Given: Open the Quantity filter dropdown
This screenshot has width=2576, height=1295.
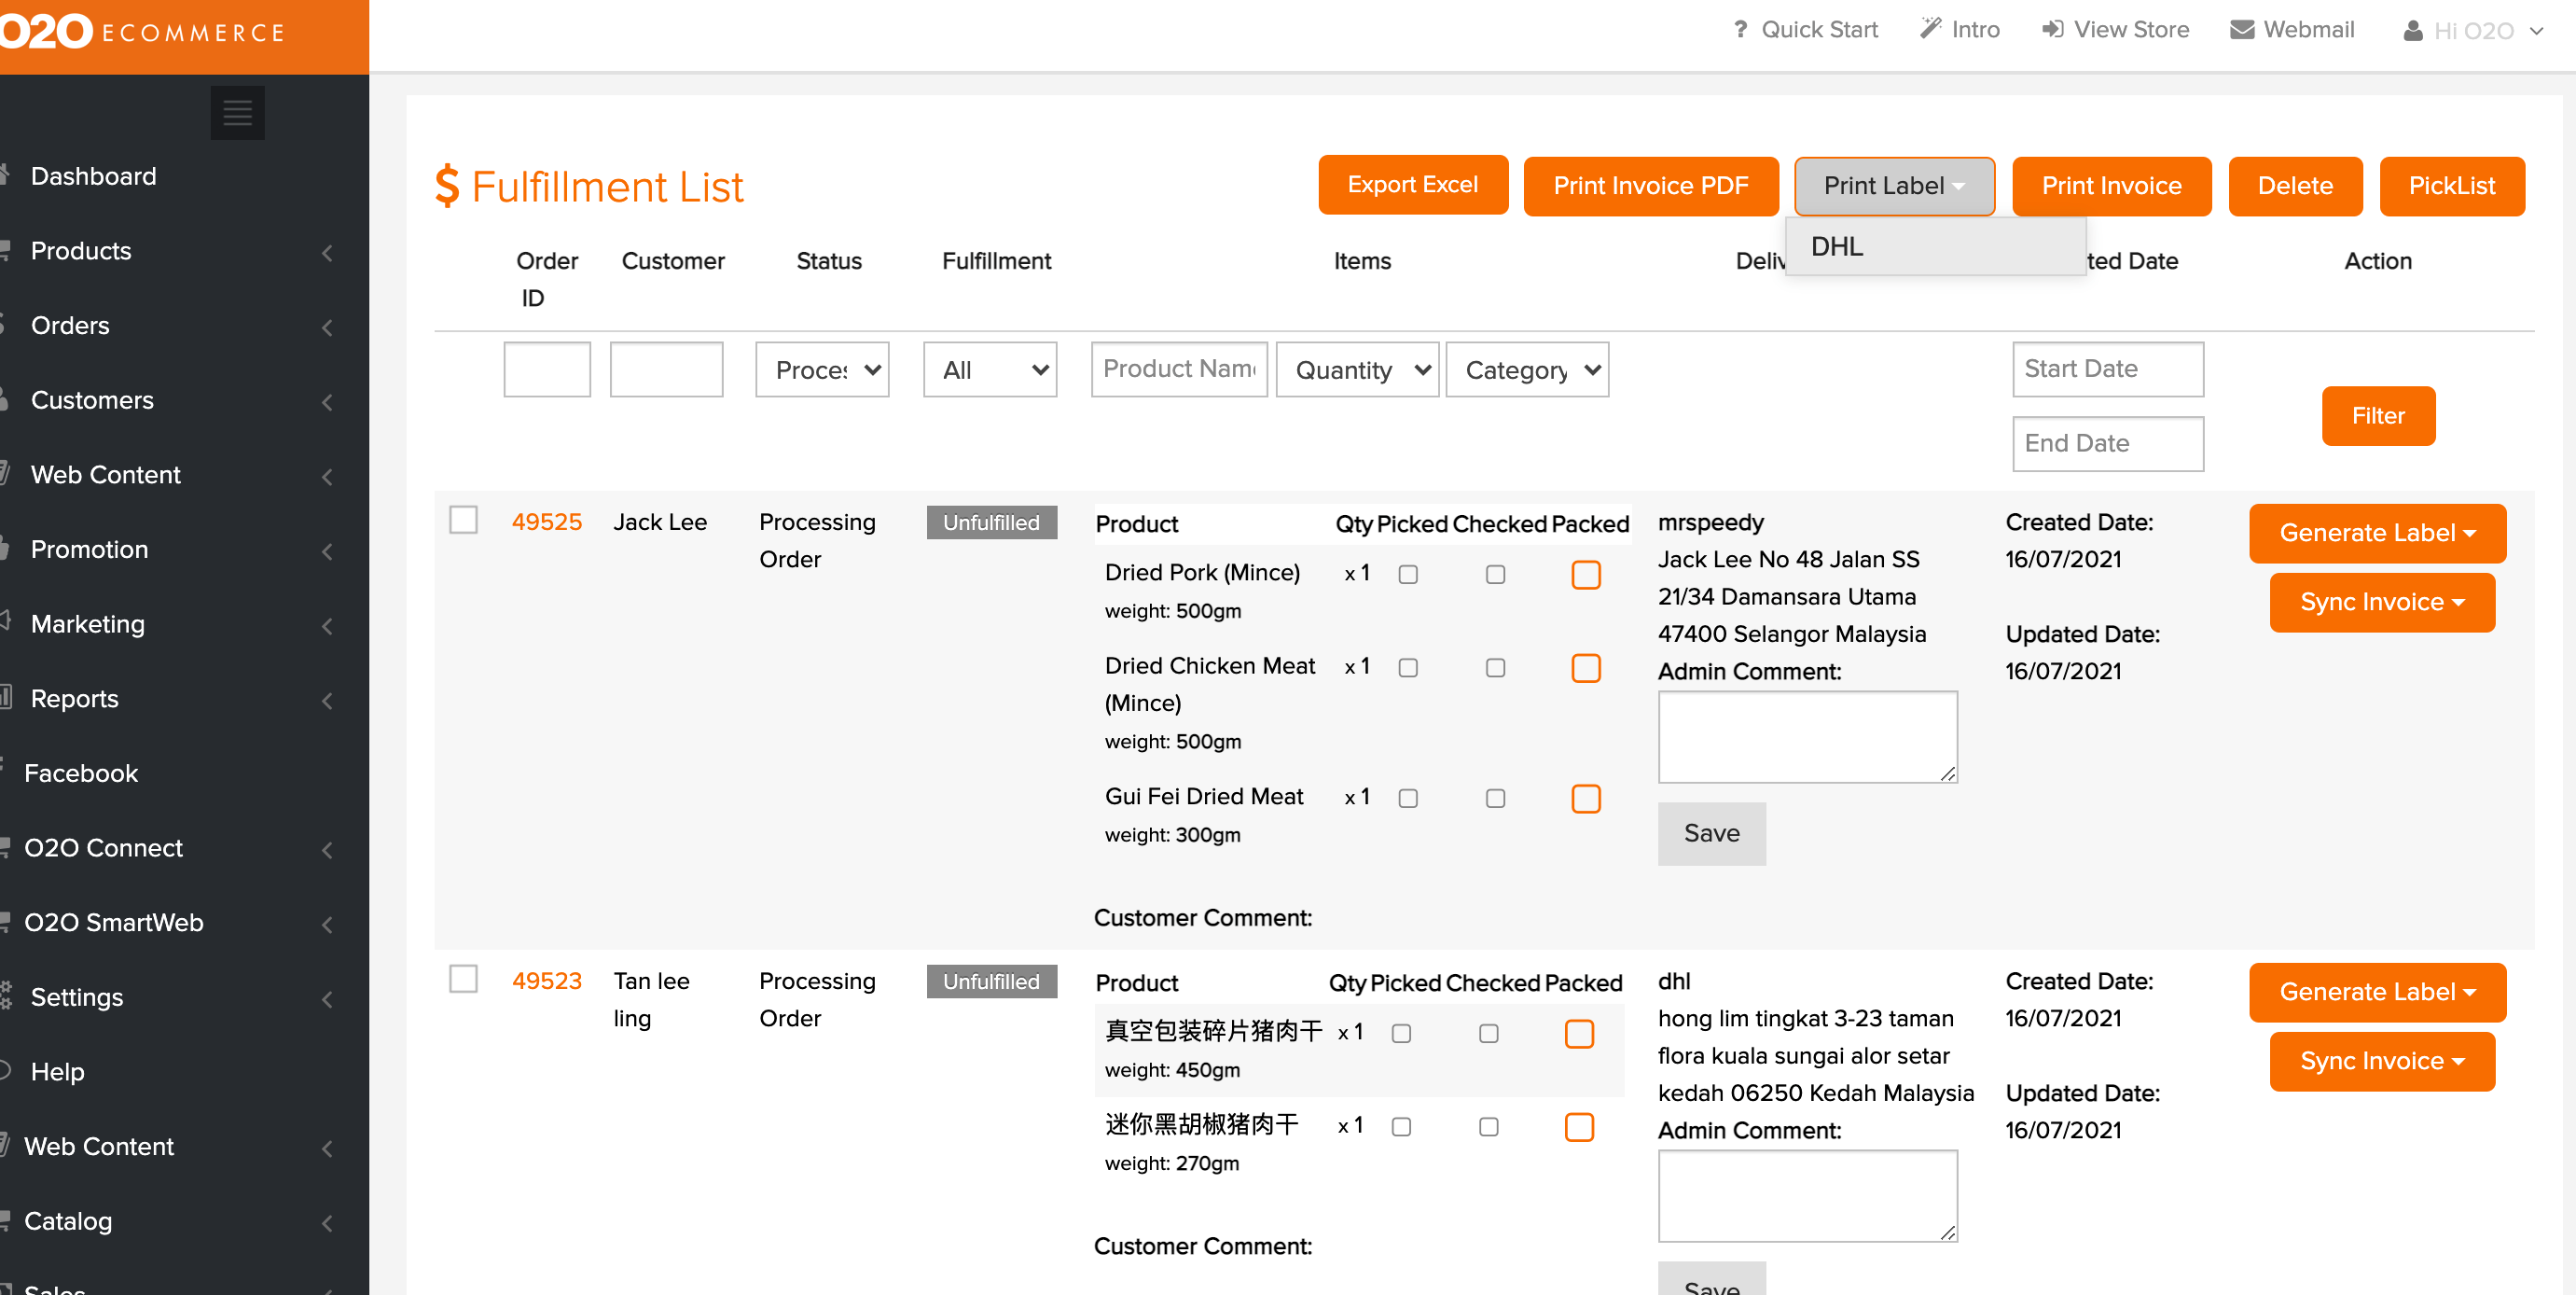Looking at the screenshot, I should (1357, 370).
